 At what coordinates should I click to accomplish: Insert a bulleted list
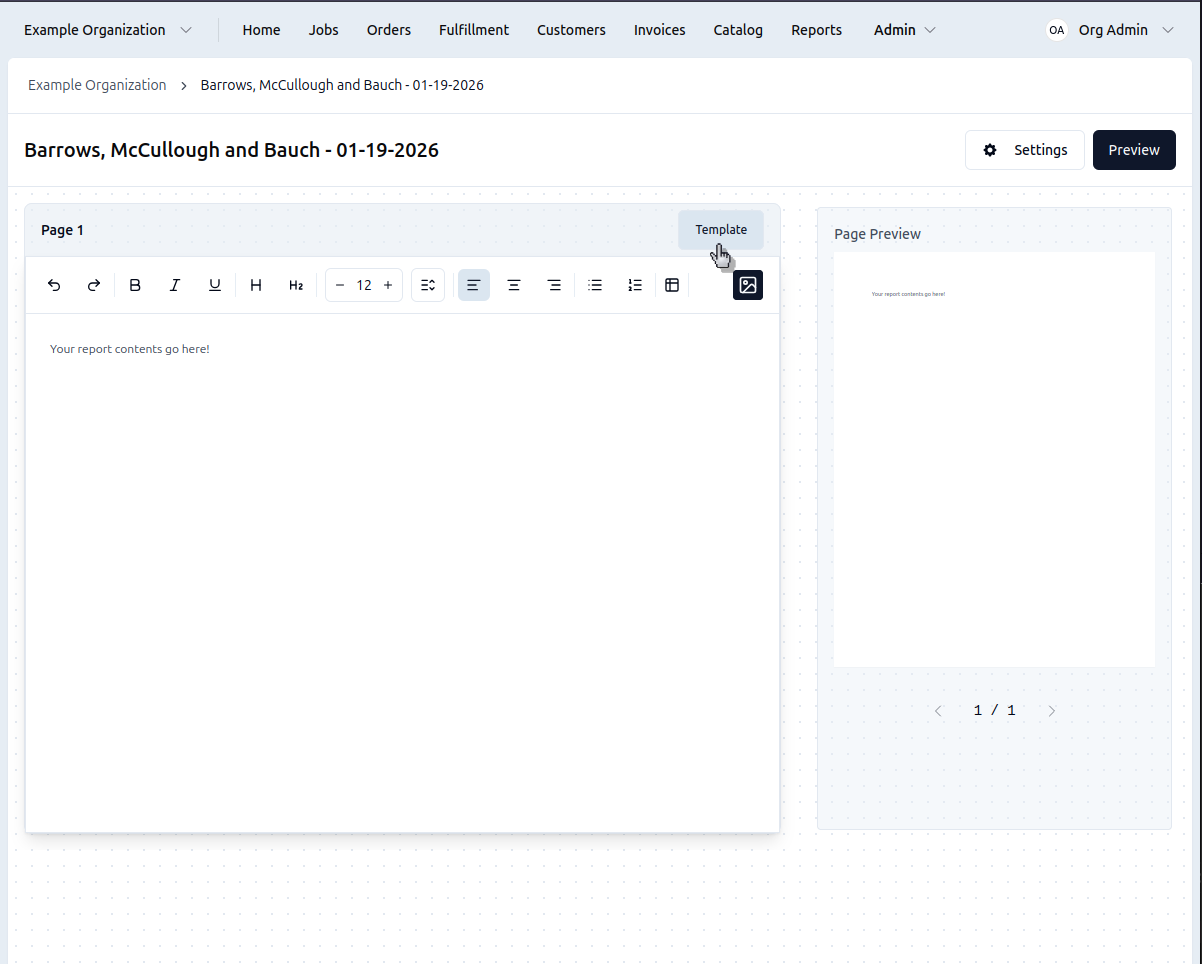tap(595, 285)
